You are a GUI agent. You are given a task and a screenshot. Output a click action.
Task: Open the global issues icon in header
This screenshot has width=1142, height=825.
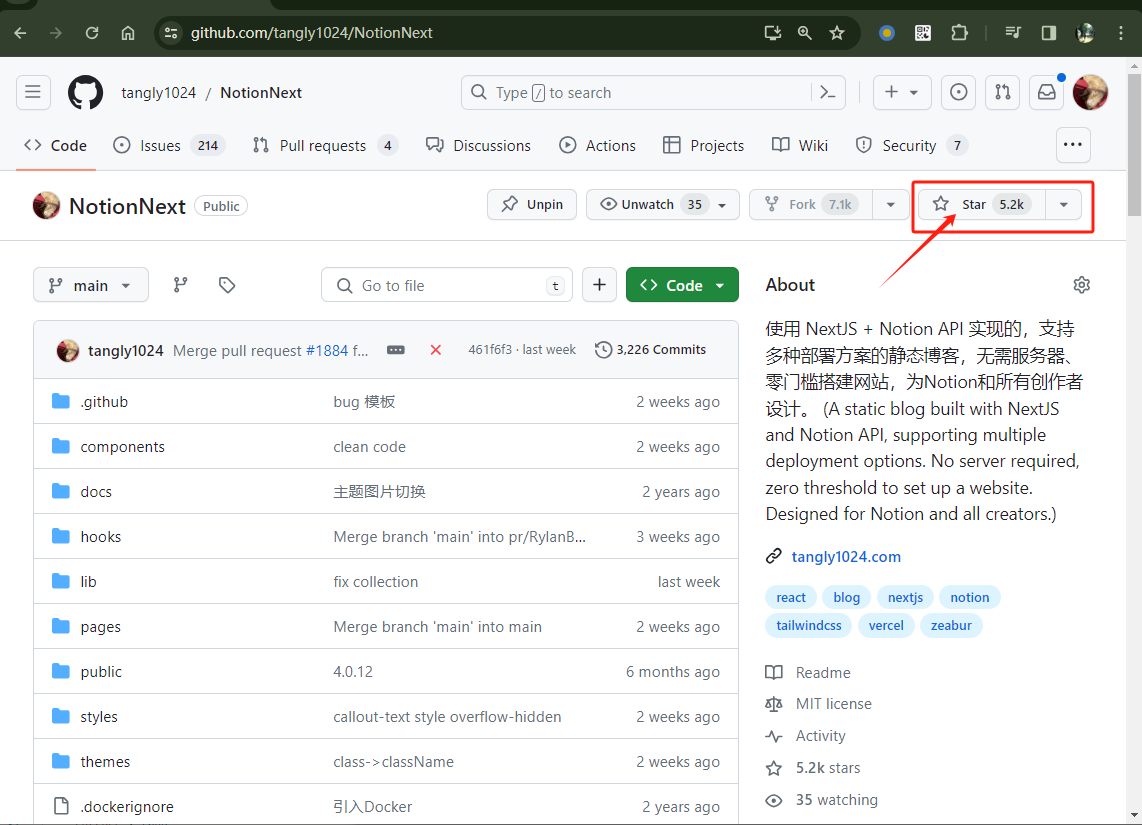point(958,92)
